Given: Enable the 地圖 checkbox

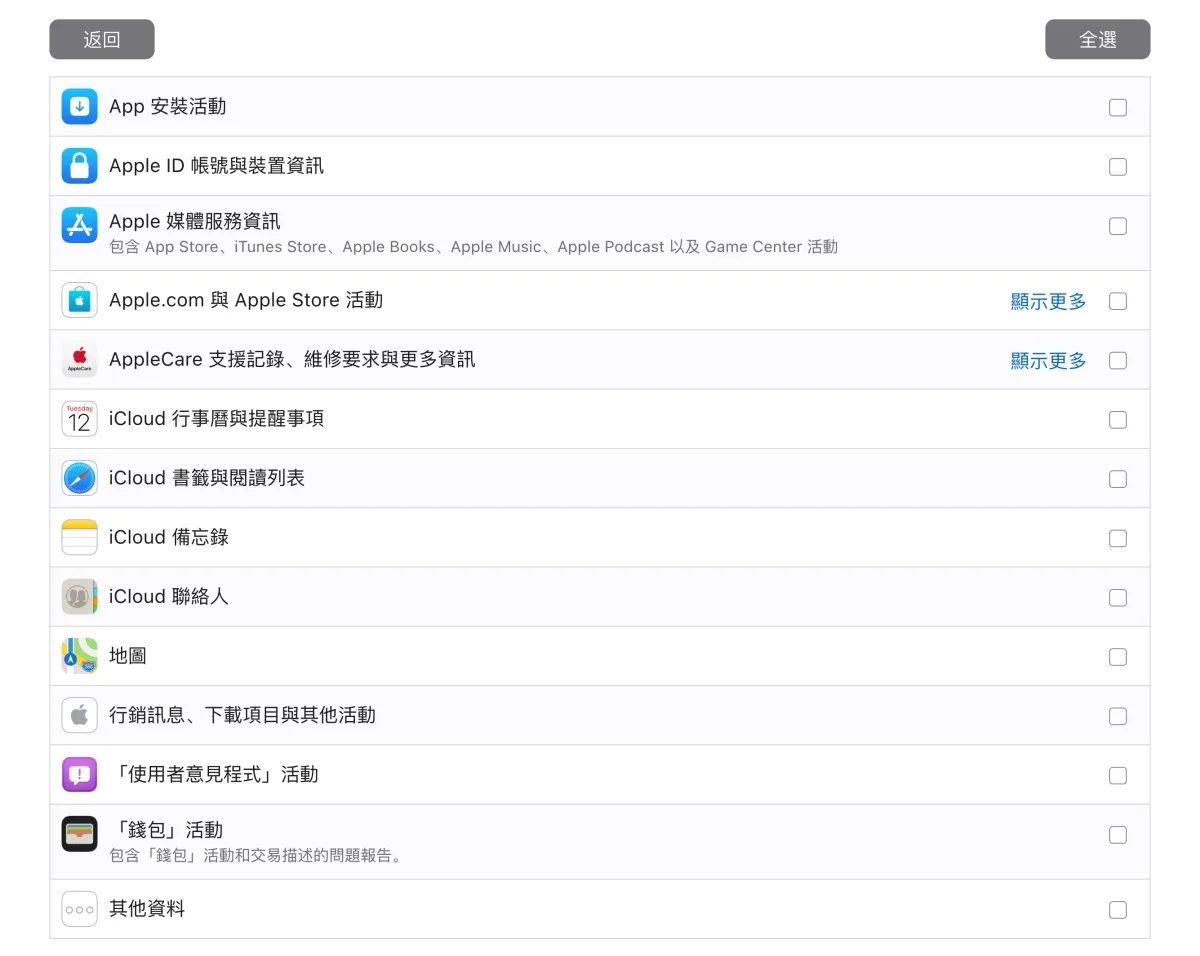Looking at the screenshot, I should pyautogui.click(x=1118, y=657).
